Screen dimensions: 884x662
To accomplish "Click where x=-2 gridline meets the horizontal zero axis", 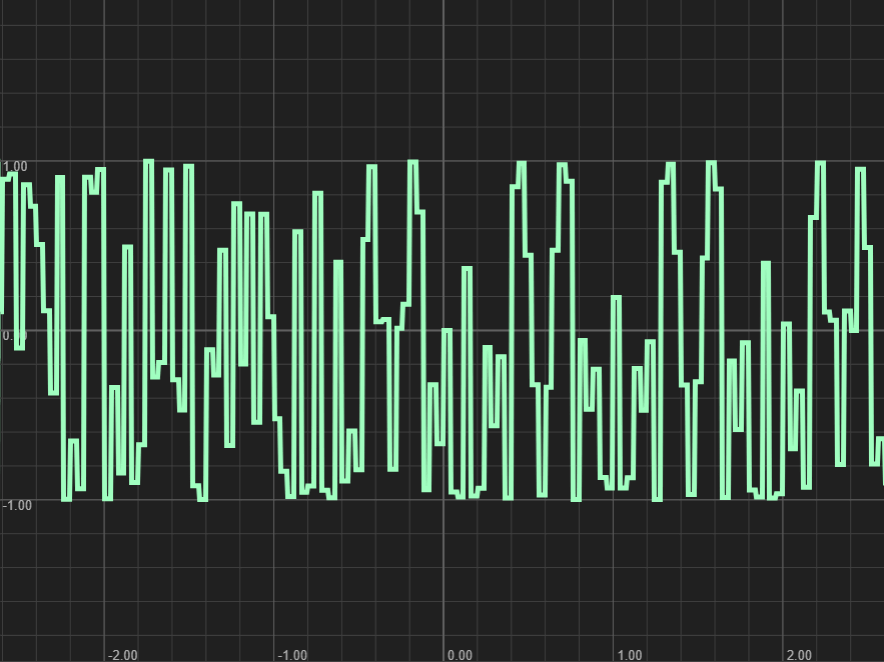I will [104, 330].
